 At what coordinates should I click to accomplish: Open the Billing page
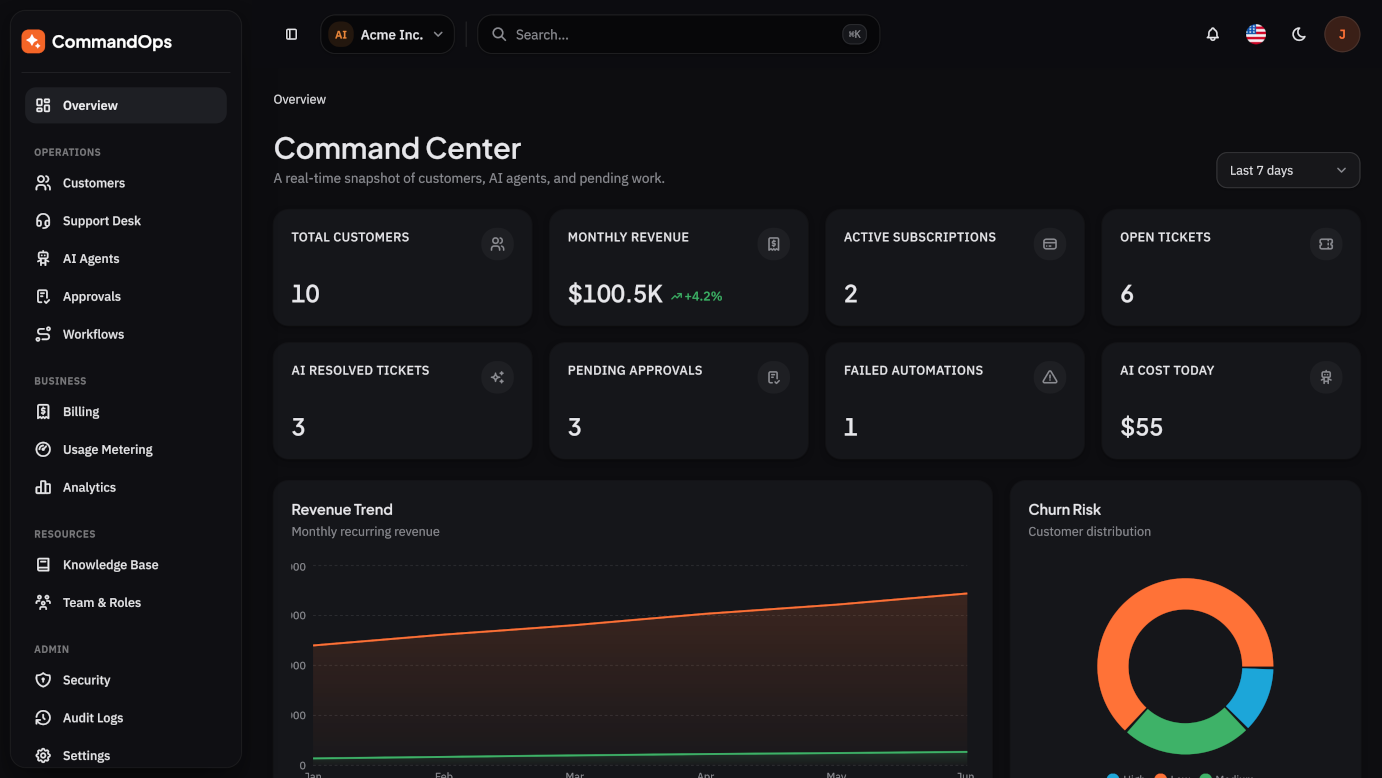pos(126,412)
